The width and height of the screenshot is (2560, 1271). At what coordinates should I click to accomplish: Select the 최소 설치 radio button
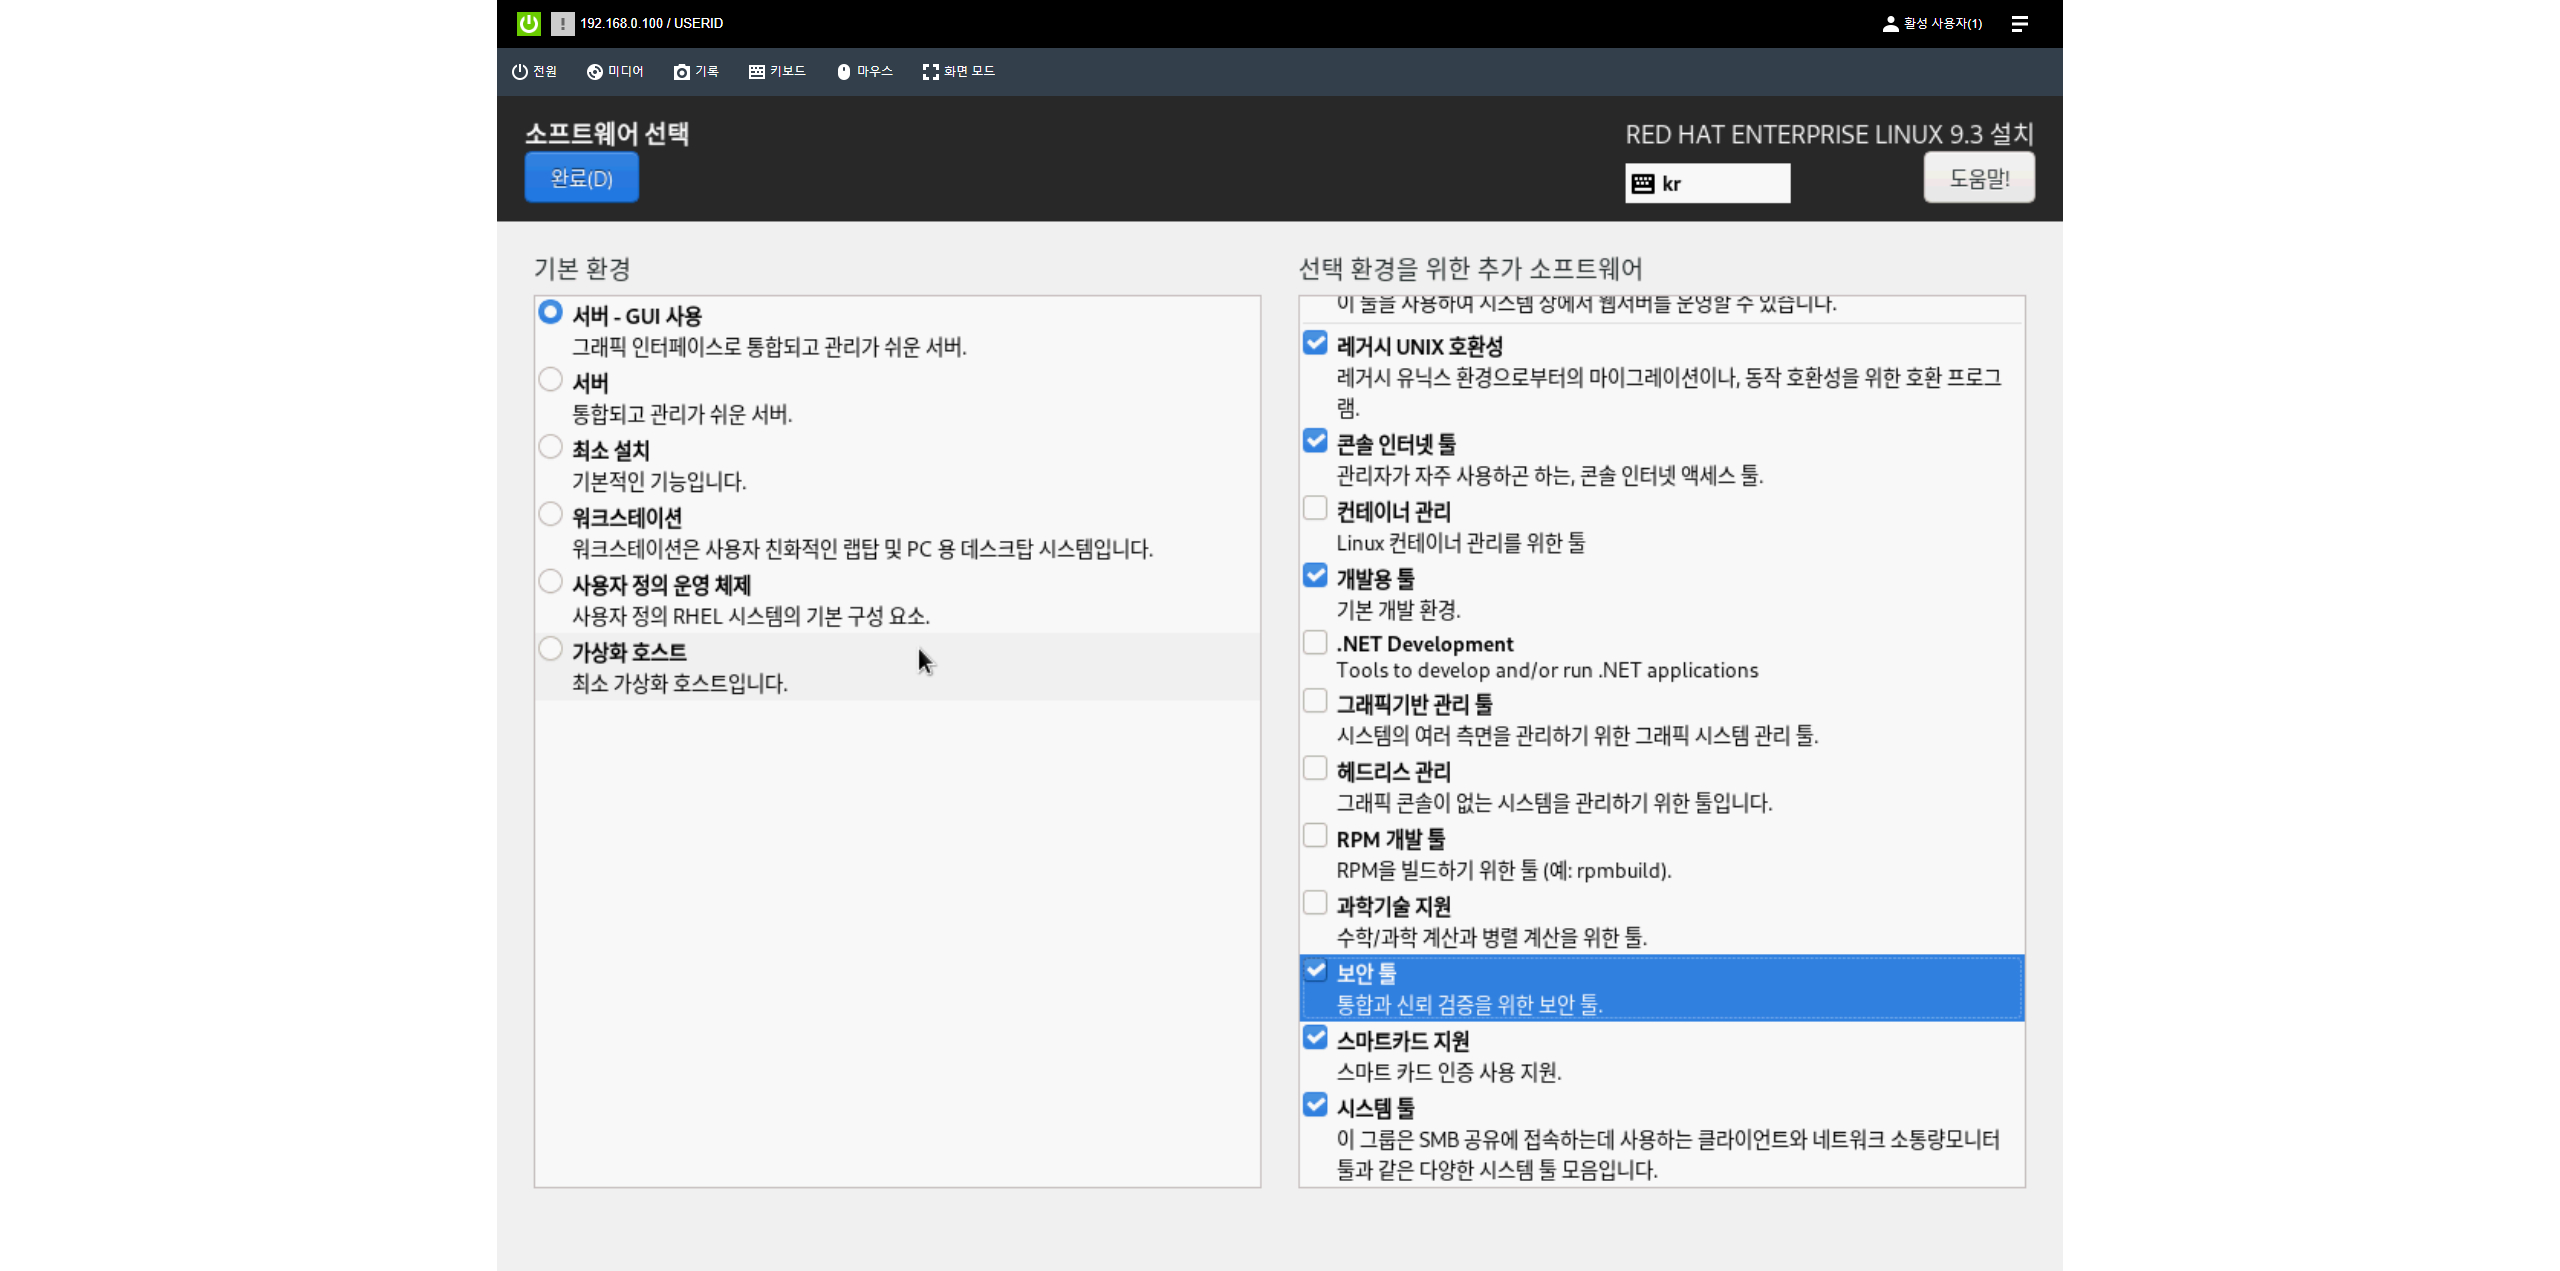[x=550, y=447]
